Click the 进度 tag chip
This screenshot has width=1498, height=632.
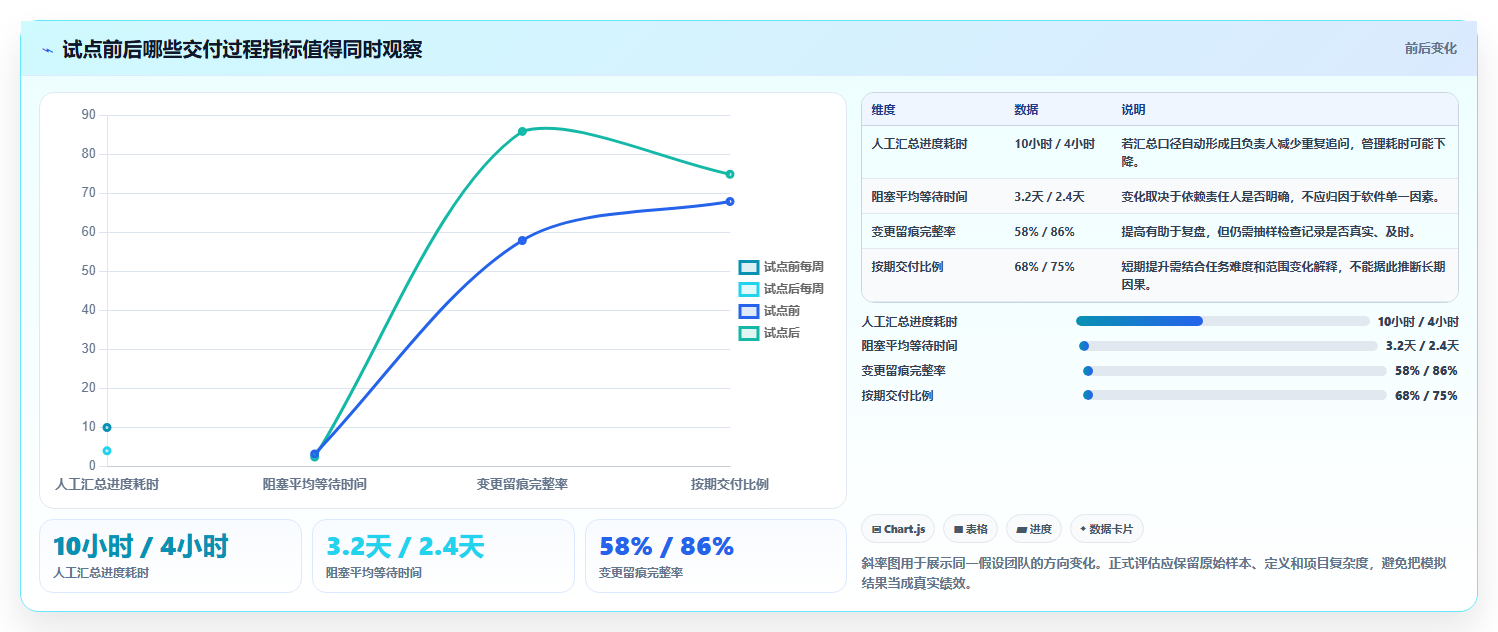click(1034, 529)
